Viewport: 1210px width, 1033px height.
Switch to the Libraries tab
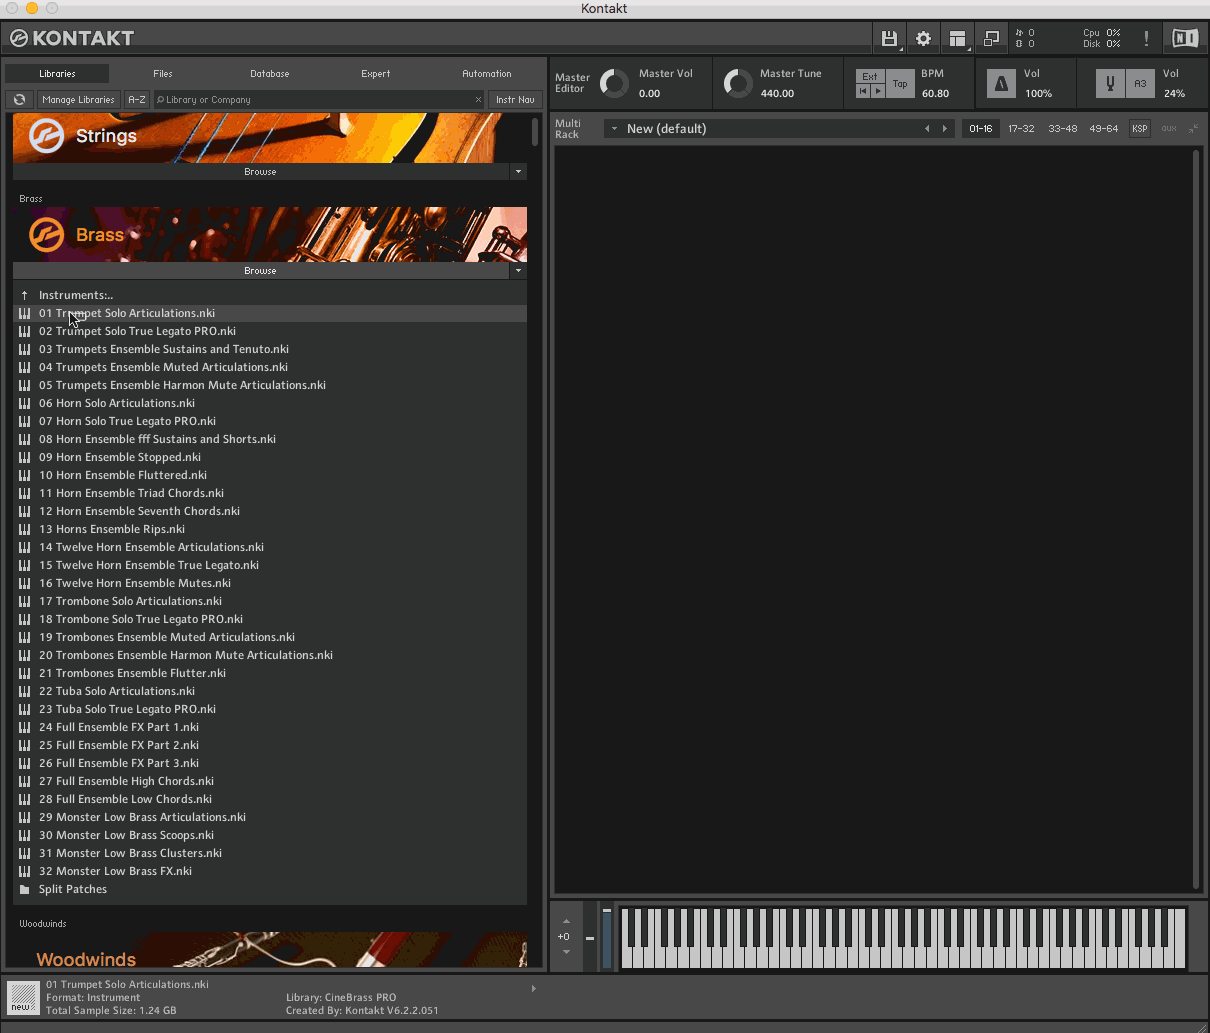tap(57, 74)
